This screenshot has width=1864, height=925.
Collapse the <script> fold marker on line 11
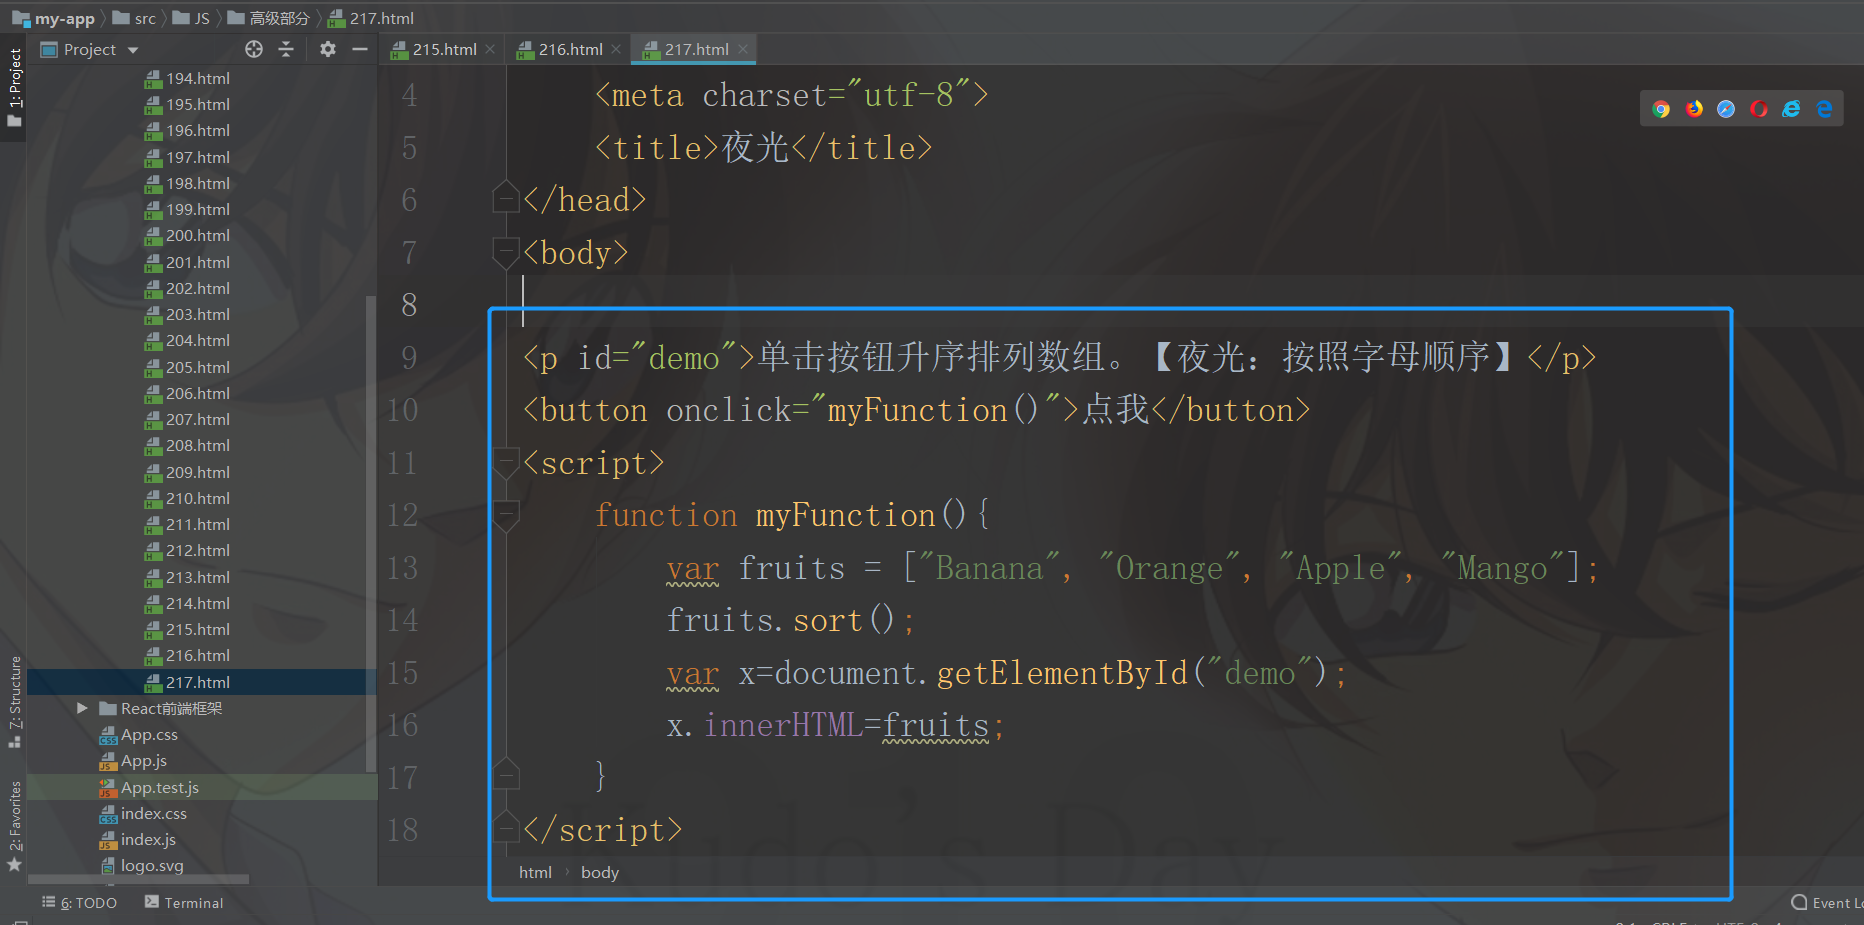click(x=506, y=462)
